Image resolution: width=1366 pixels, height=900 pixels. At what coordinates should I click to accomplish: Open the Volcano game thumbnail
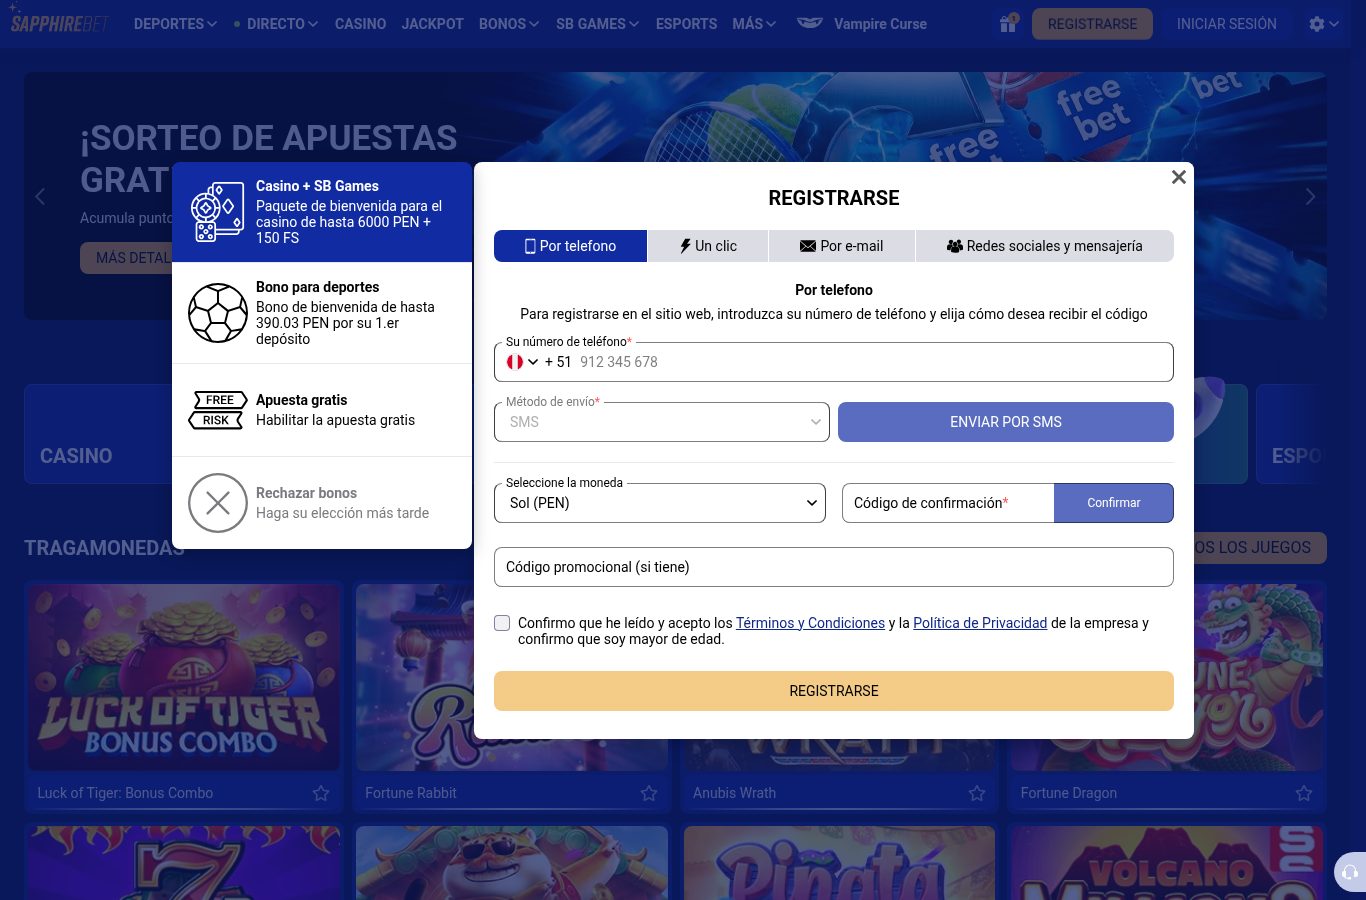tap(1167, 863)
